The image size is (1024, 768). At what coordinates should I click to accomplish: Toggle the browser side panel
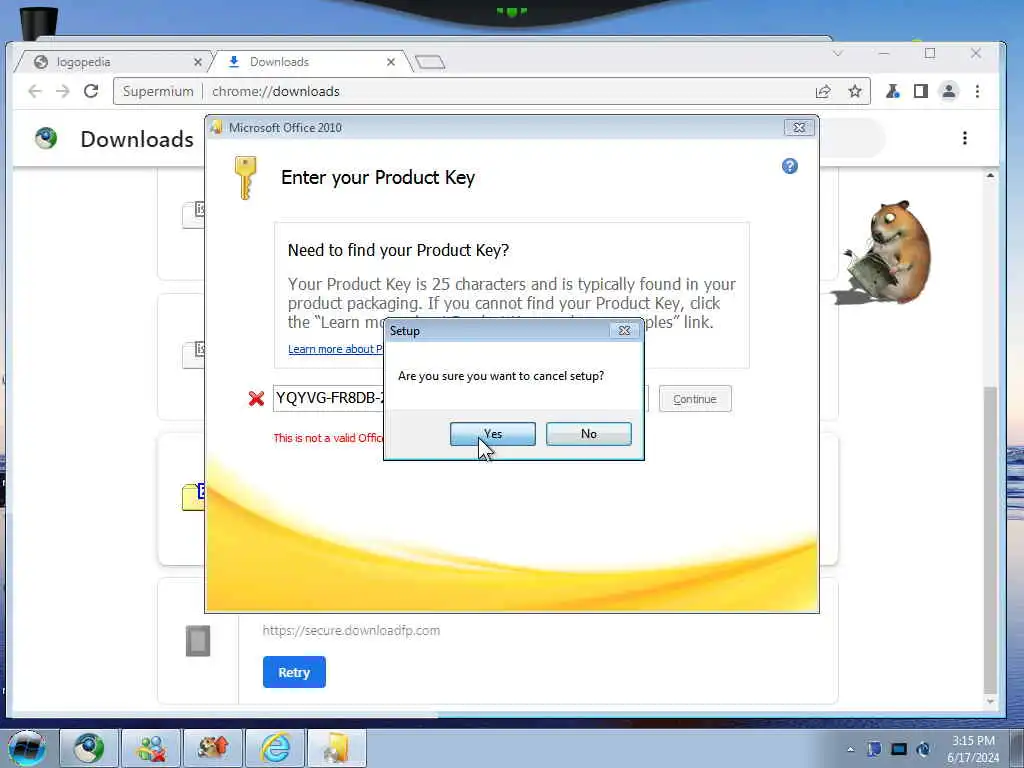click(x=921, y=91)
